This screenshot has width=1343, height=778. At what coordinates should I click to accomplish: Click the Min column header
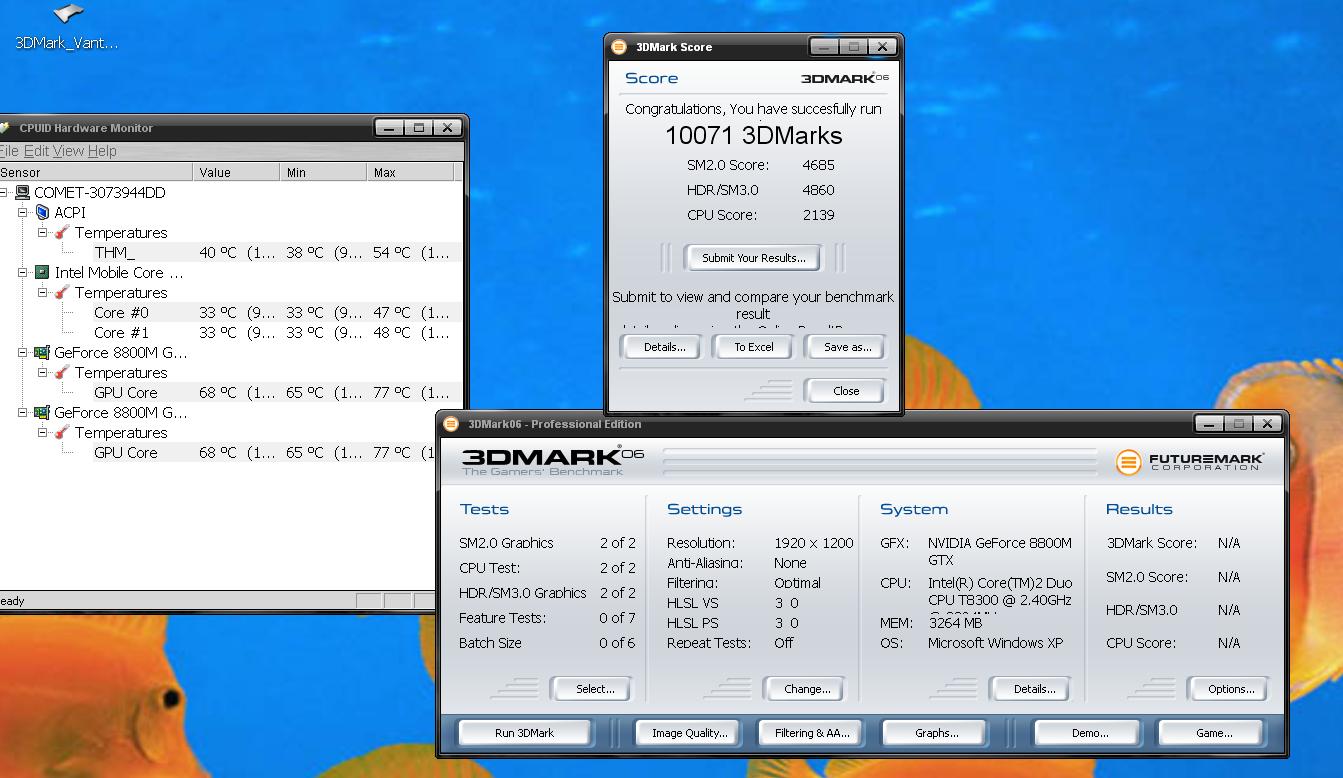[323, 172]
